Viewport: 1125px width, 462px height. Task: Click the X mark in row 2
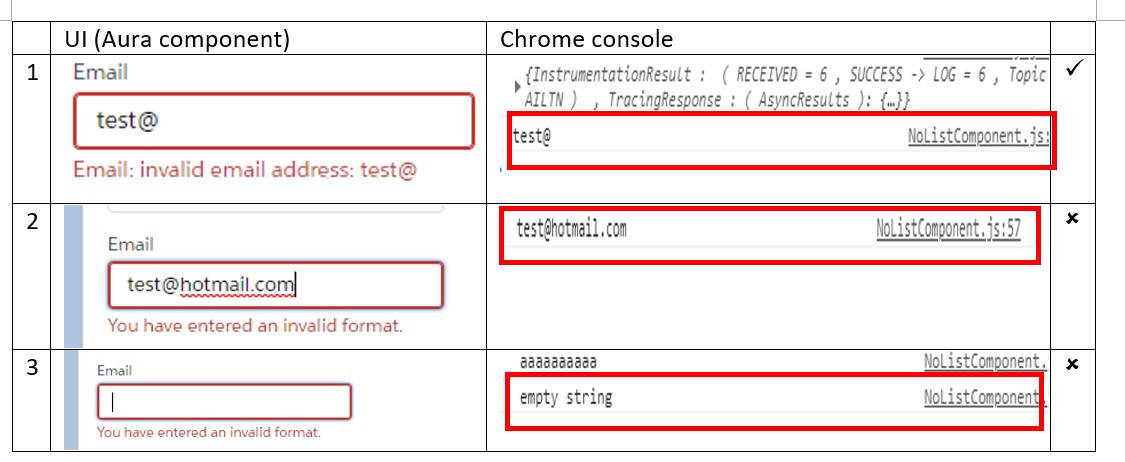tap(1073, 219)
